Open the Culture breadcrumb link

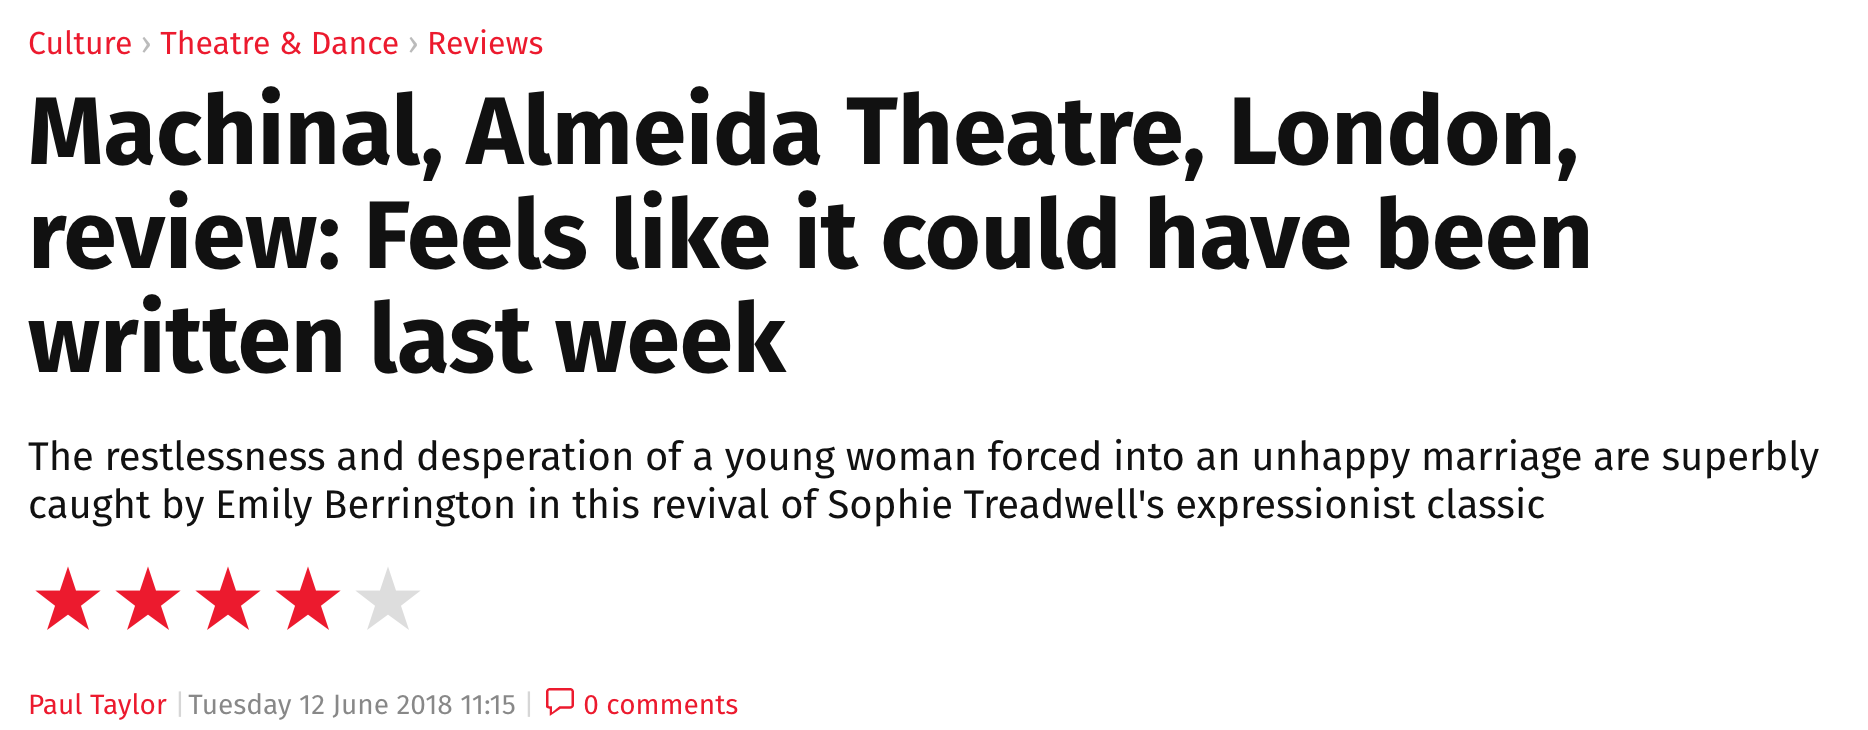pos(80,44)
